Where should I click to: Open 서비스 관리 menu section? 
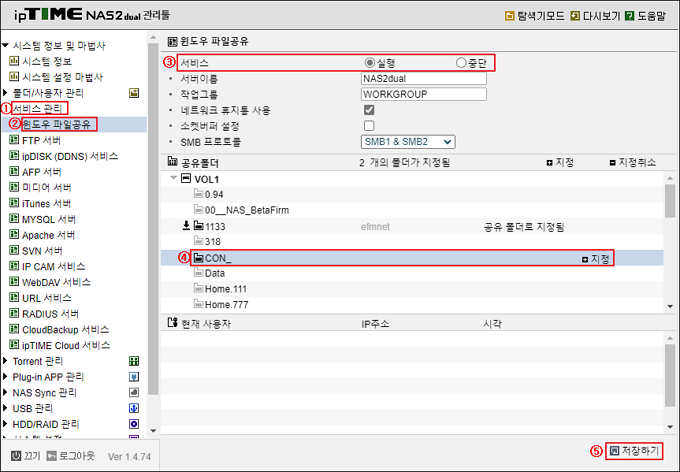click(37, 108)
